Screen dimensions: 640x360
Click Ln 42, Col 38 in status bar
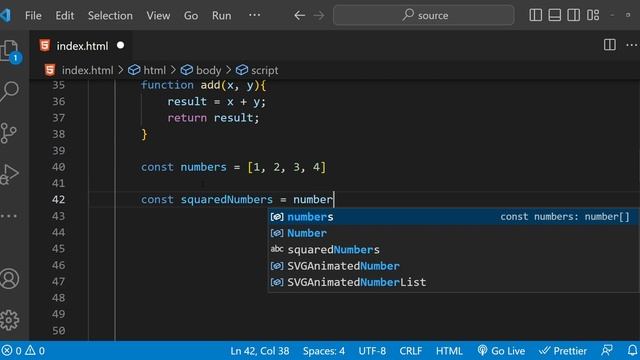260,351
